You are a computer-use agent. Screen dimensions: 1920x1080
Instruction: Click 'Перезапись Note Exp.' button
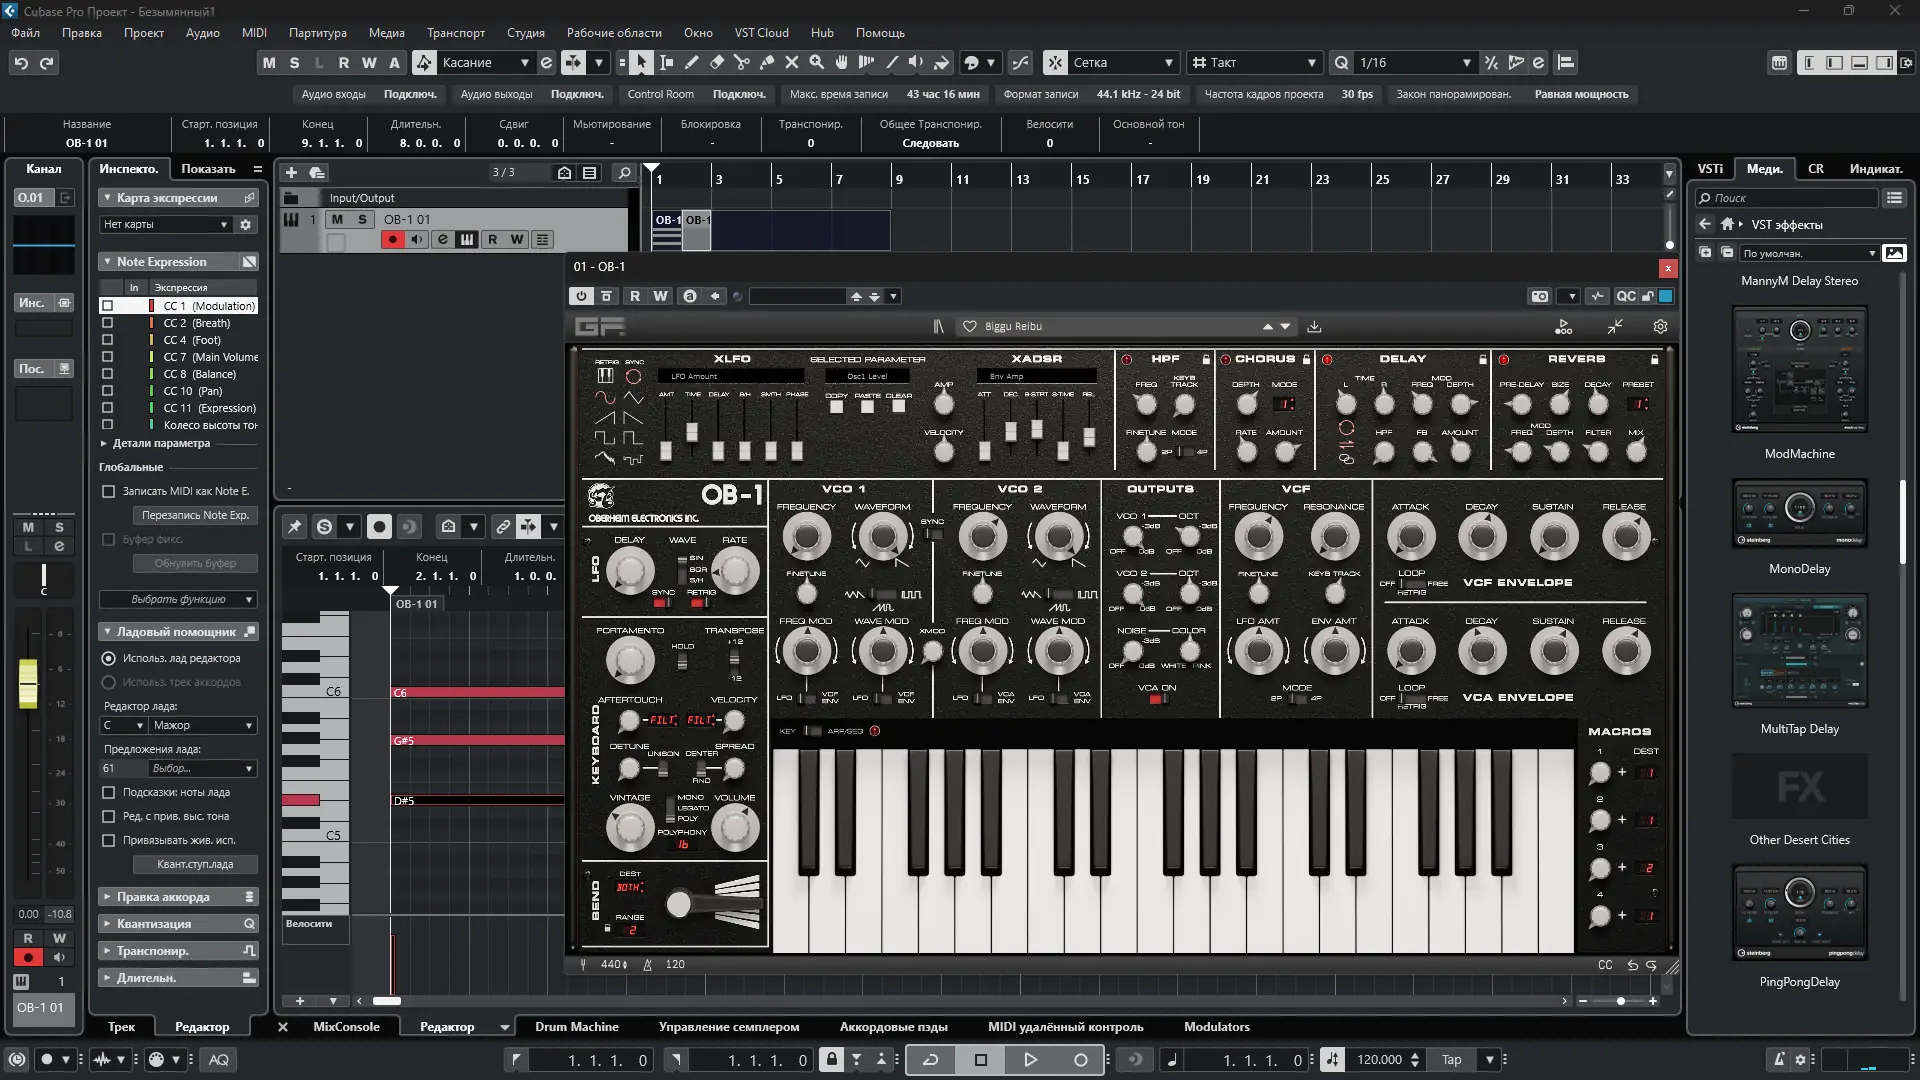point(195,515)
